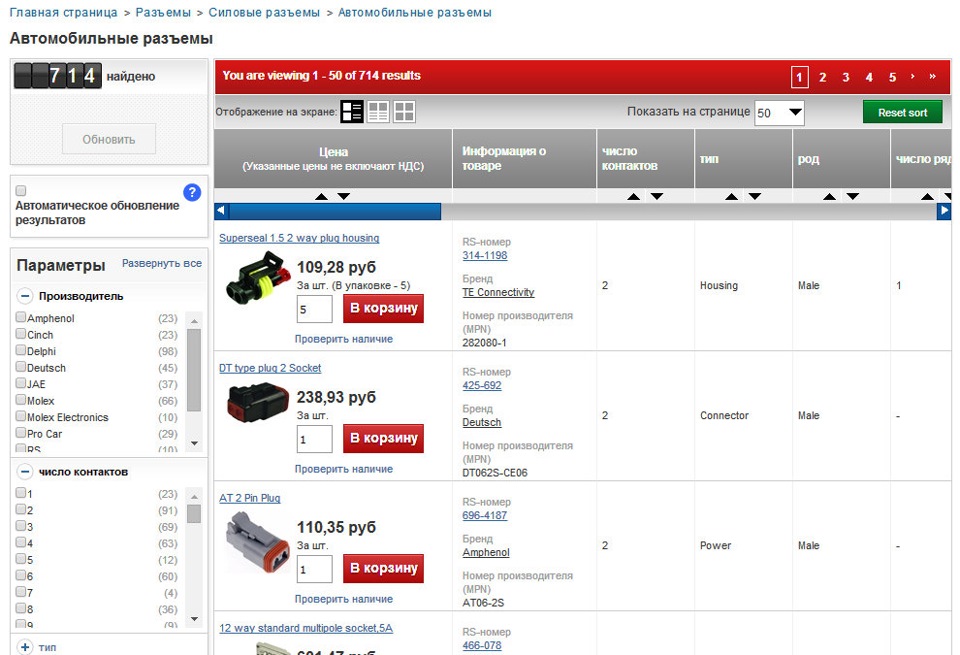Open Разъемы breadcrumb link
This screenshot has height=655, width=960.
(x=163, y=12)
